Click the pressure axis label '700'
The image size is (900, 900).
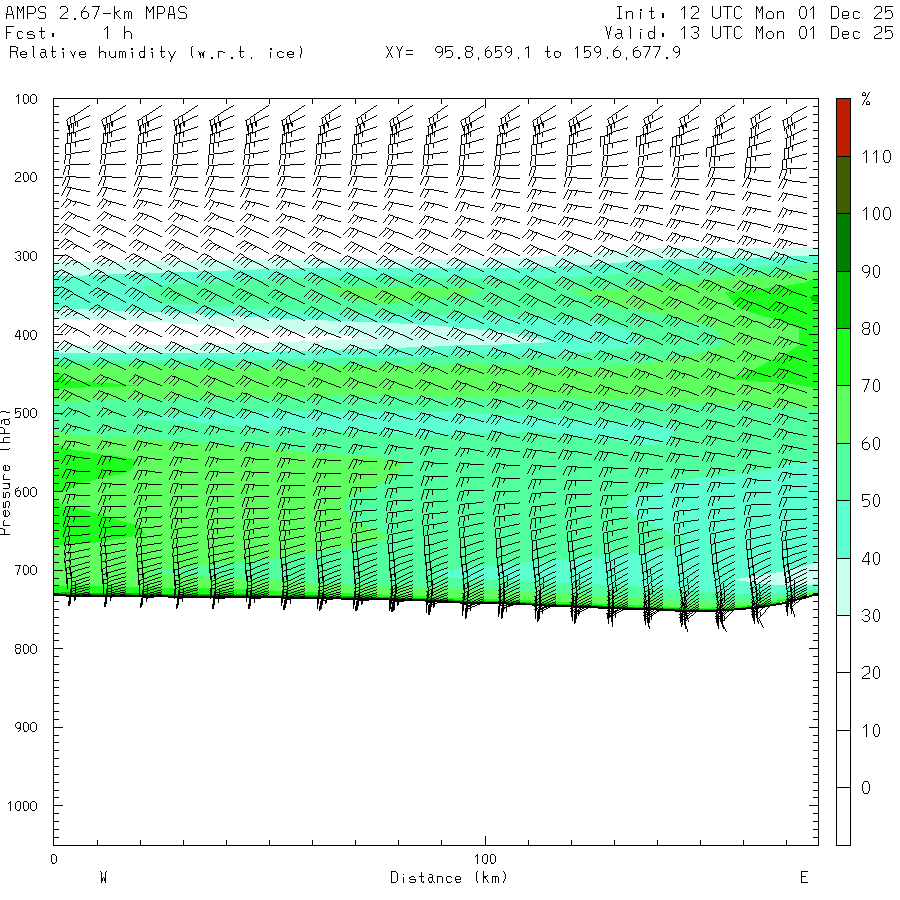[26, 571]
